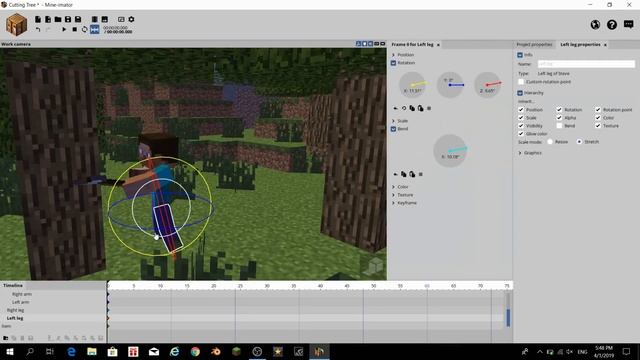Expand the Texture section

point(393,195)
